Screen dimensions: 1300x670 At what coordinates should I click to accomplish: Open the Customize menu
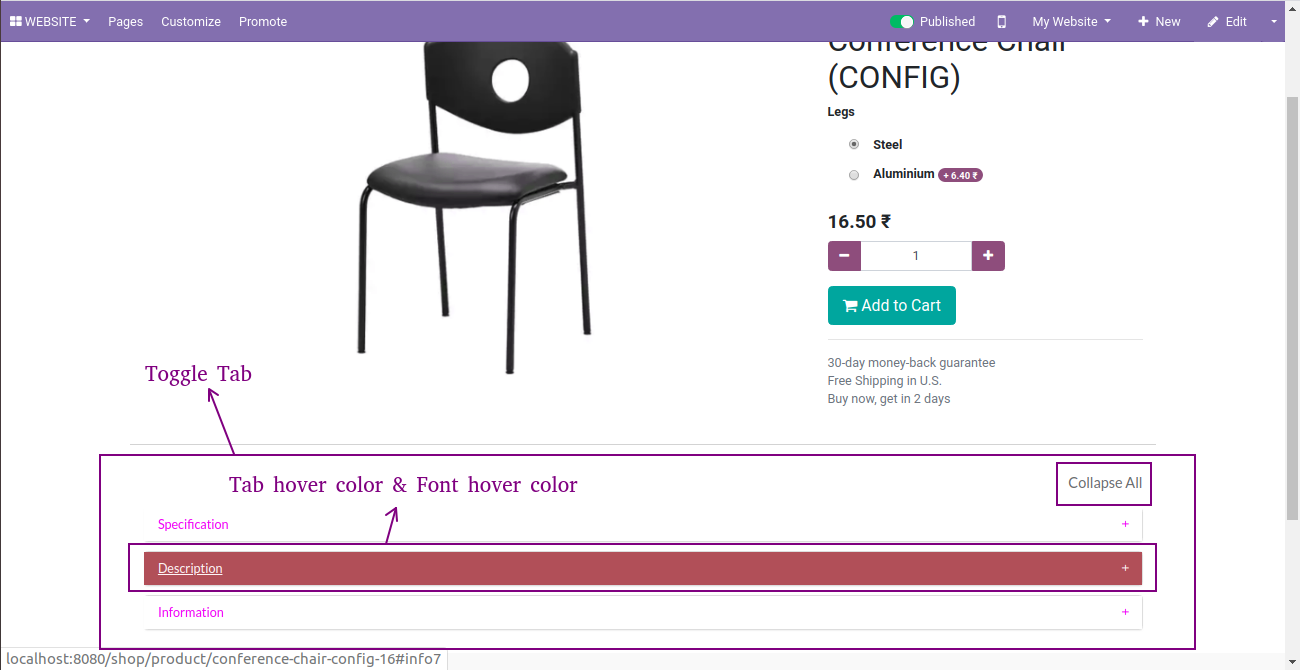point(191,21)
